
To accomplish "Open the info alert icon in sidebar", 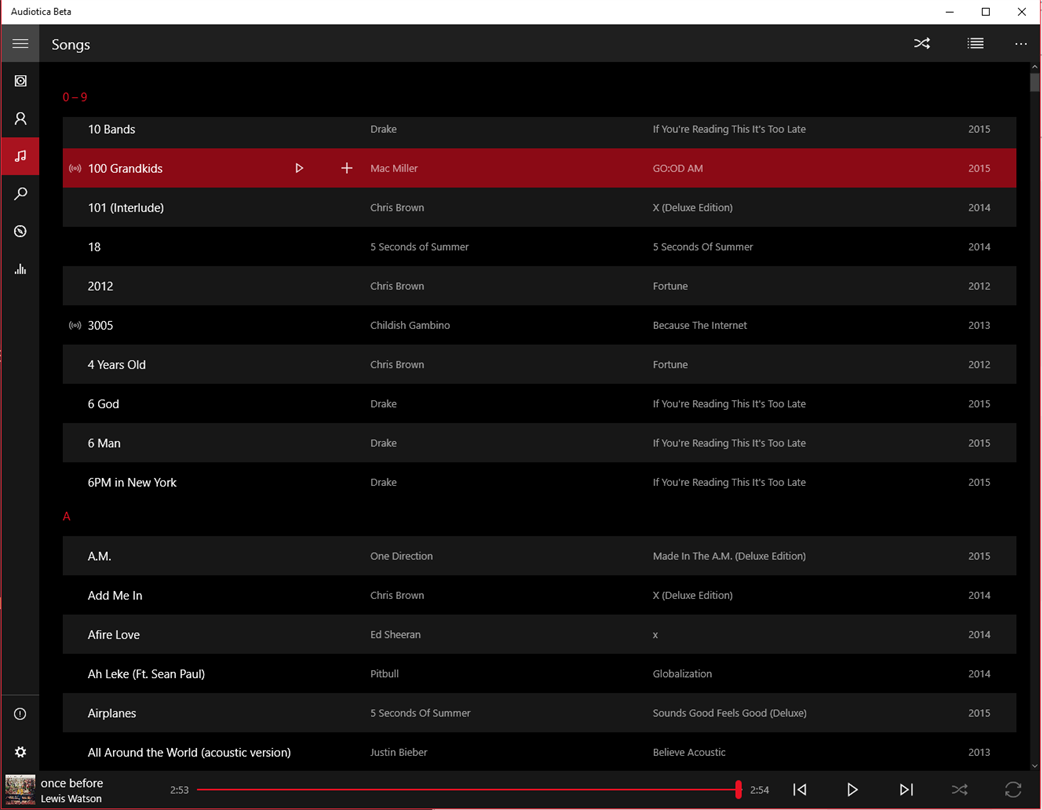I will pyautogui.click(x=21, y=714).
